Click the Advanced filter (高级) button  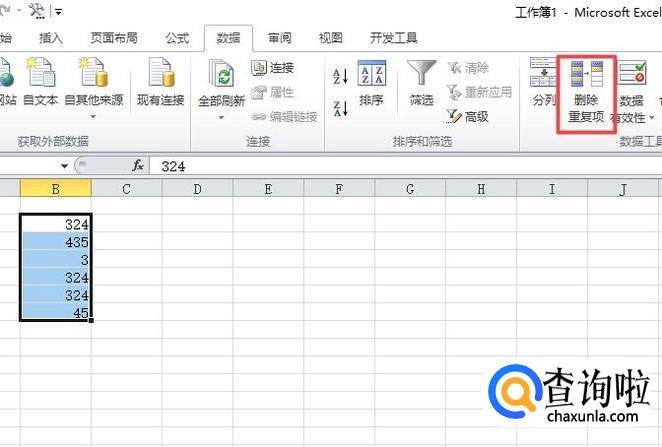(x=467, y=116)
